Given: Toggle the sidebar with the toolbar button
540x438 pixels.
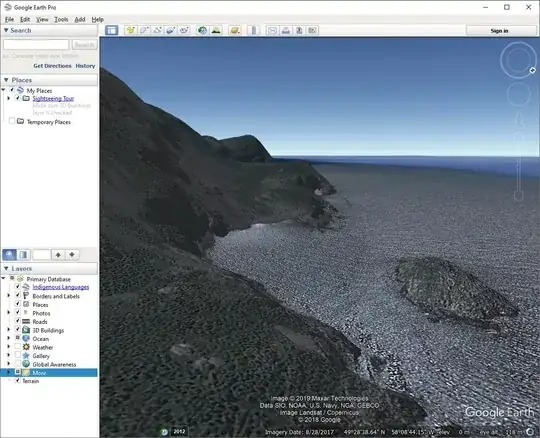Looking at the screenshot, I should [x=111, y=30].
